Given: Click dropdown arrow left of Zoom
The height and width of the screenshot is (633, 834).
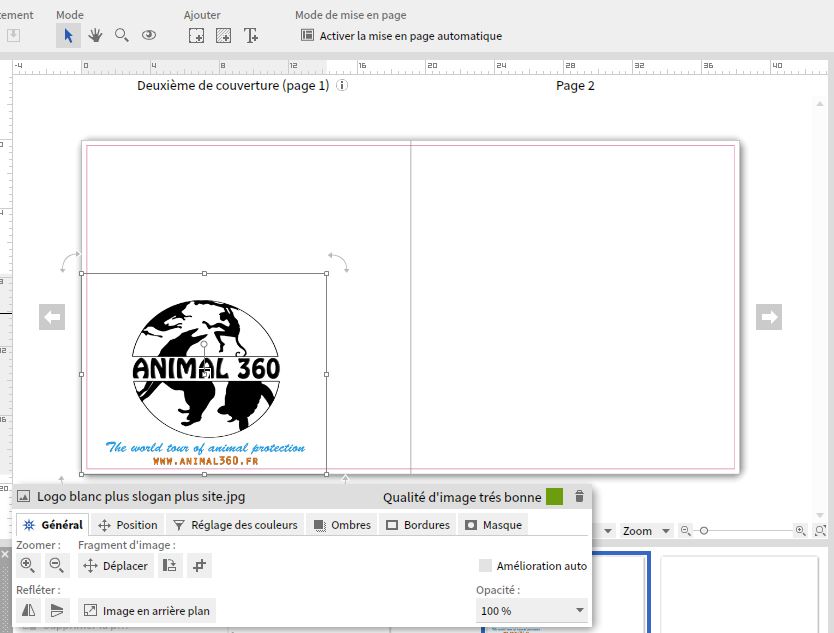Looking at the screenshot, I should 607,531.
